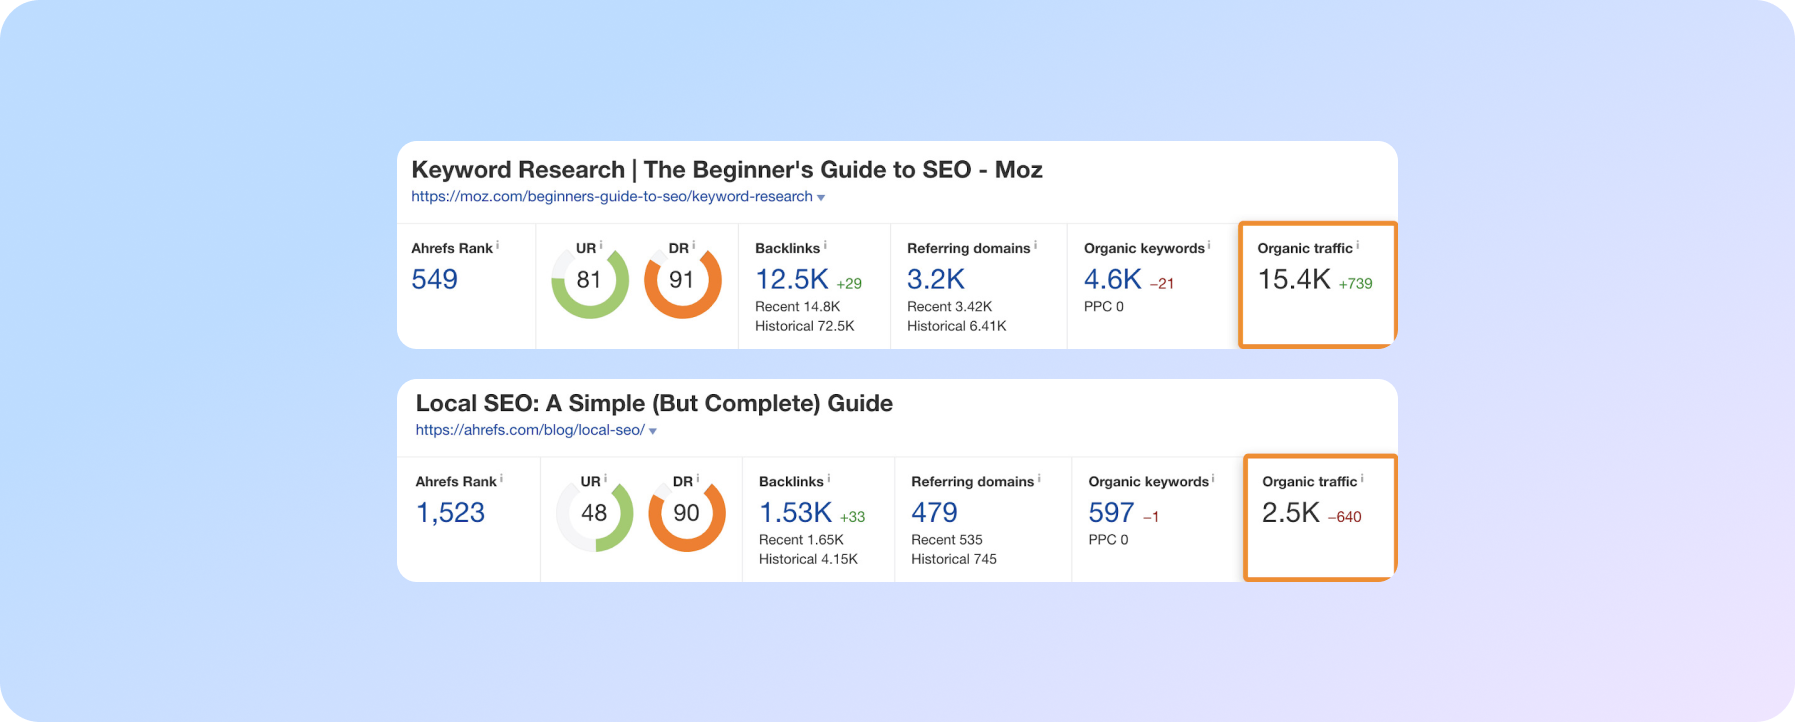Screen dimensions: 1795x722
Task: Expand dropdown arrow after moz.com keyword-research URL
Action: coord(821,198)
